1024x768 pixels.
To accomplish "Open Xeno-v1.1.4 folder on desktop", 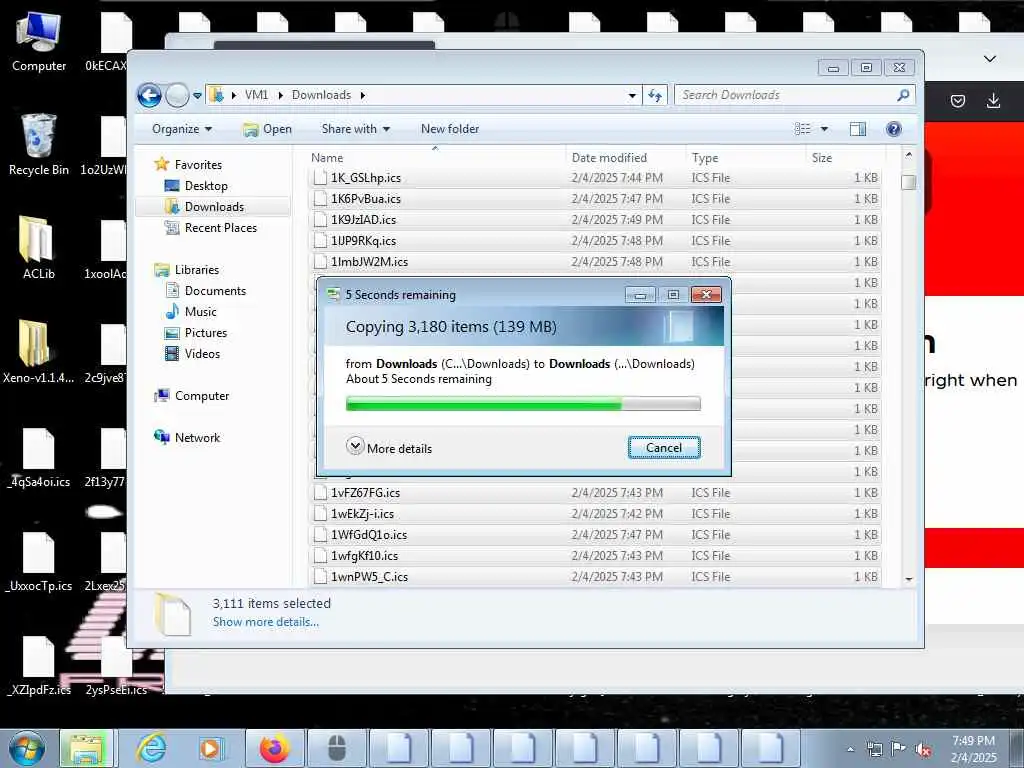I will coord(39,351).
